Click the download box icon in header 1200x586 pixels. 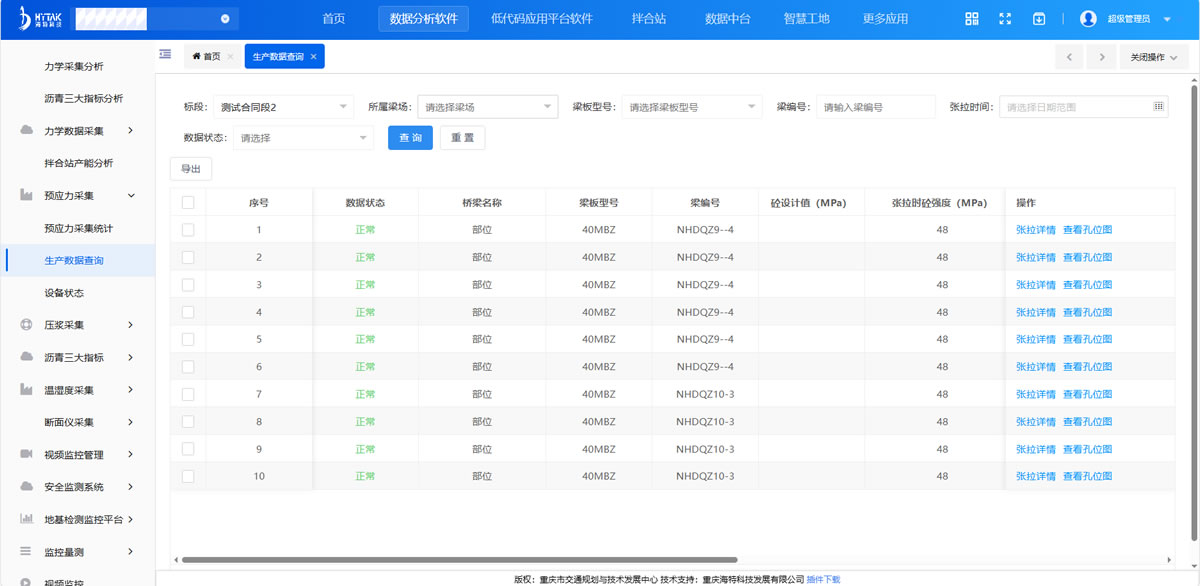[x=1039, y=19]
